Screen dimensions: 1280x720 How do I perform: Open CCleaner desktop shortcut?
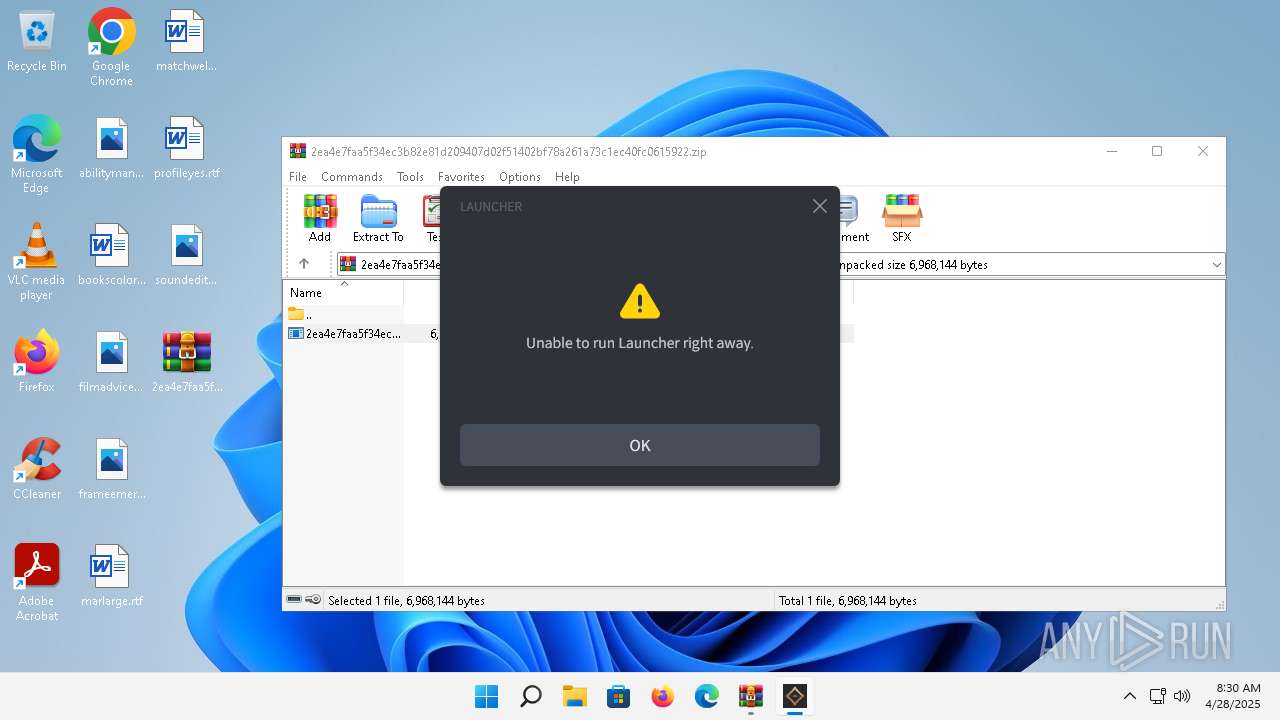tap(37, 469)
